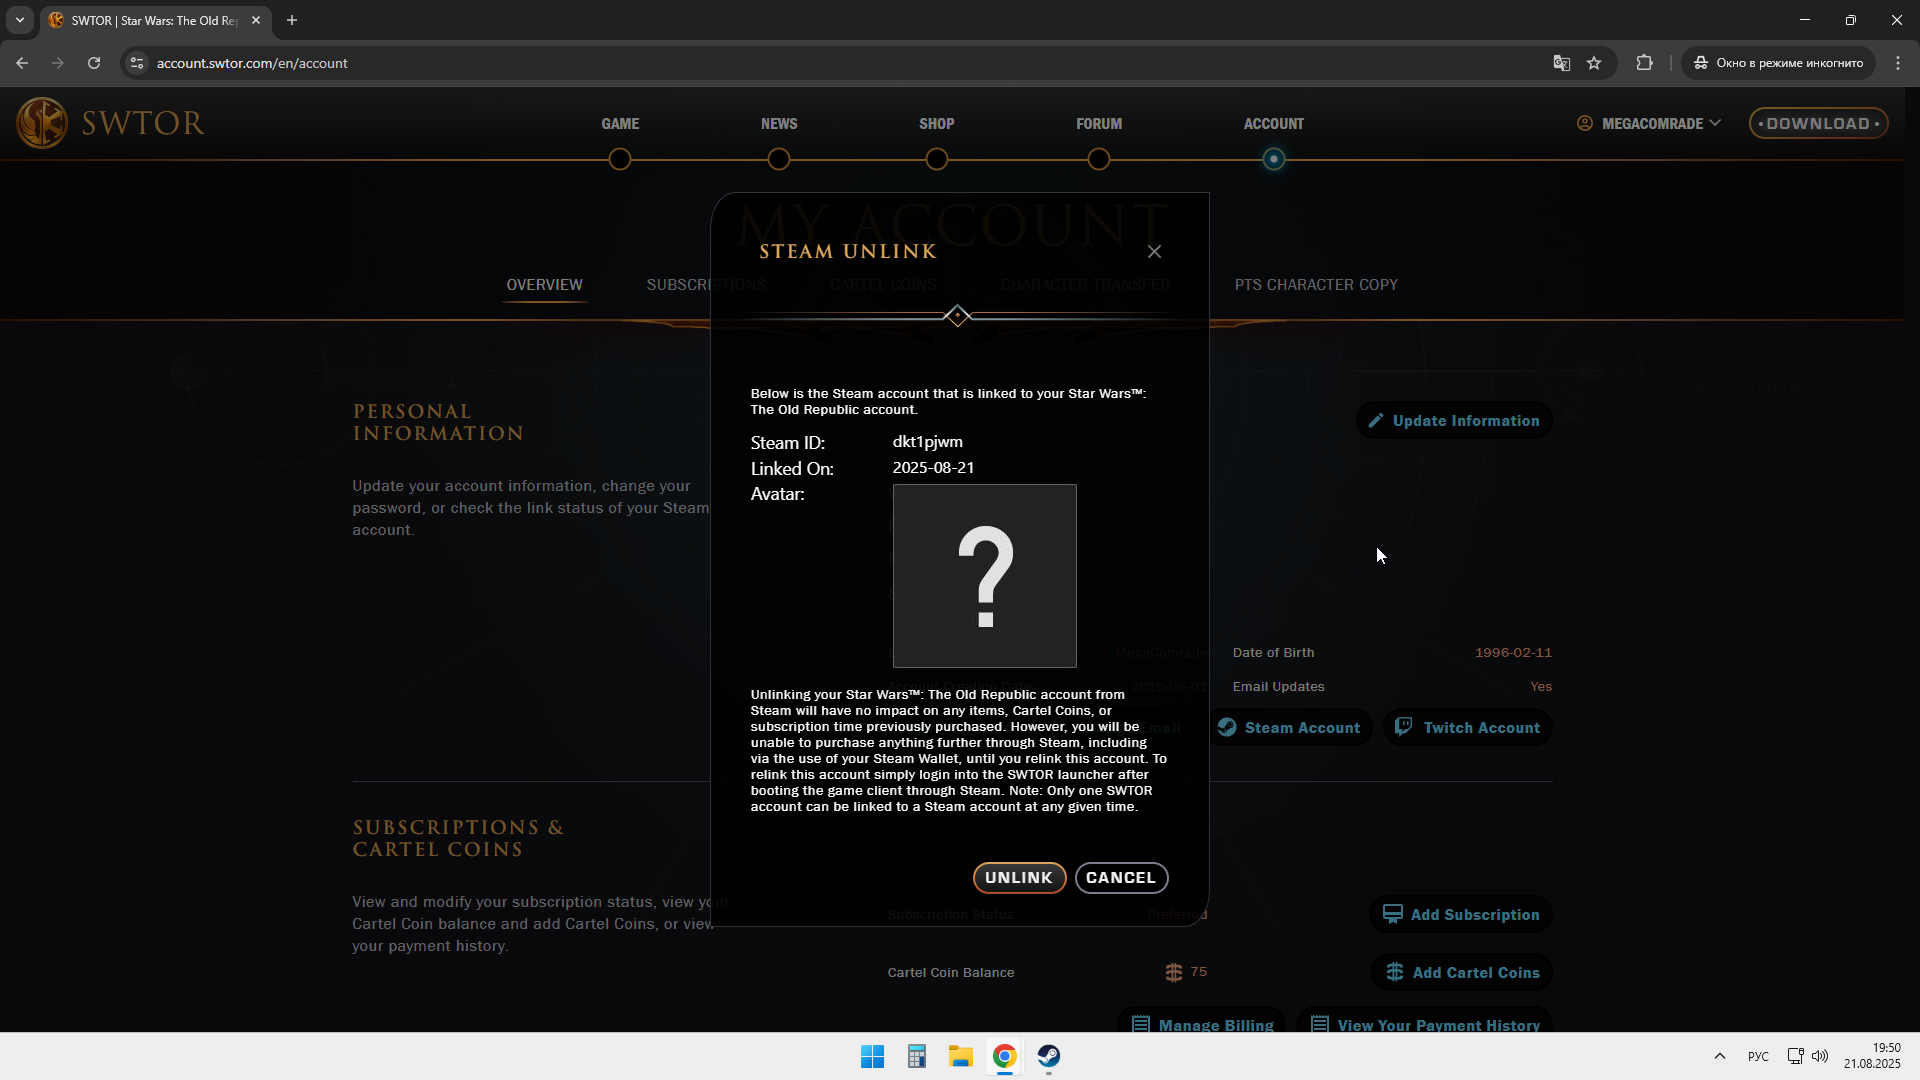Click the РУС language indicator

(x=1758, y=1056)
